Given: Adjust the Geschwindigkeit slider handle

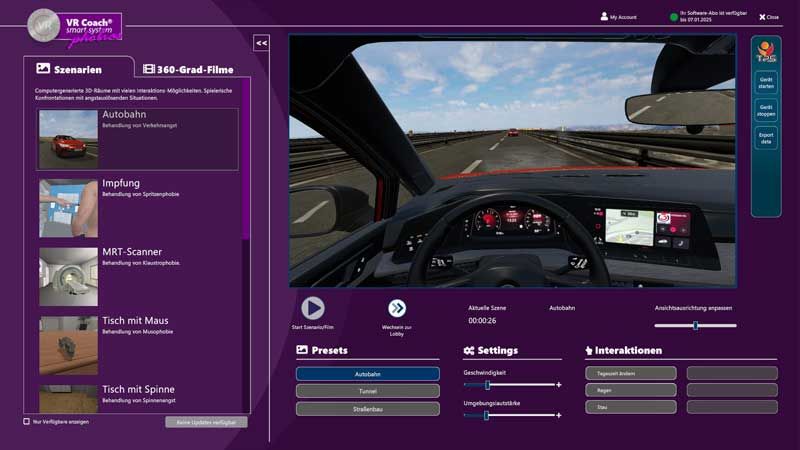Looking at the screenshot, I should point(487,385).
